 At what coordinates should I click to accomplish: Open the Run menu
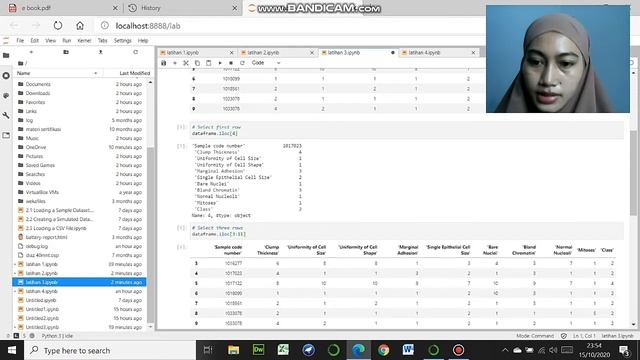[x=67, y=40]
